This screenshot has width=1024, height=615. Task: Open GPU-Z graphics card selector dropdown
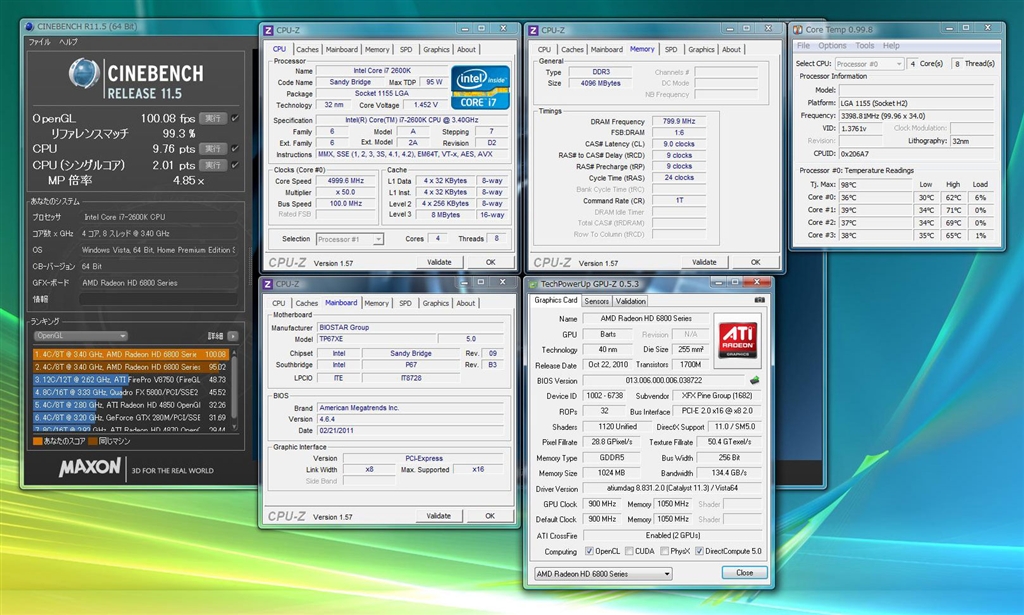603,574
